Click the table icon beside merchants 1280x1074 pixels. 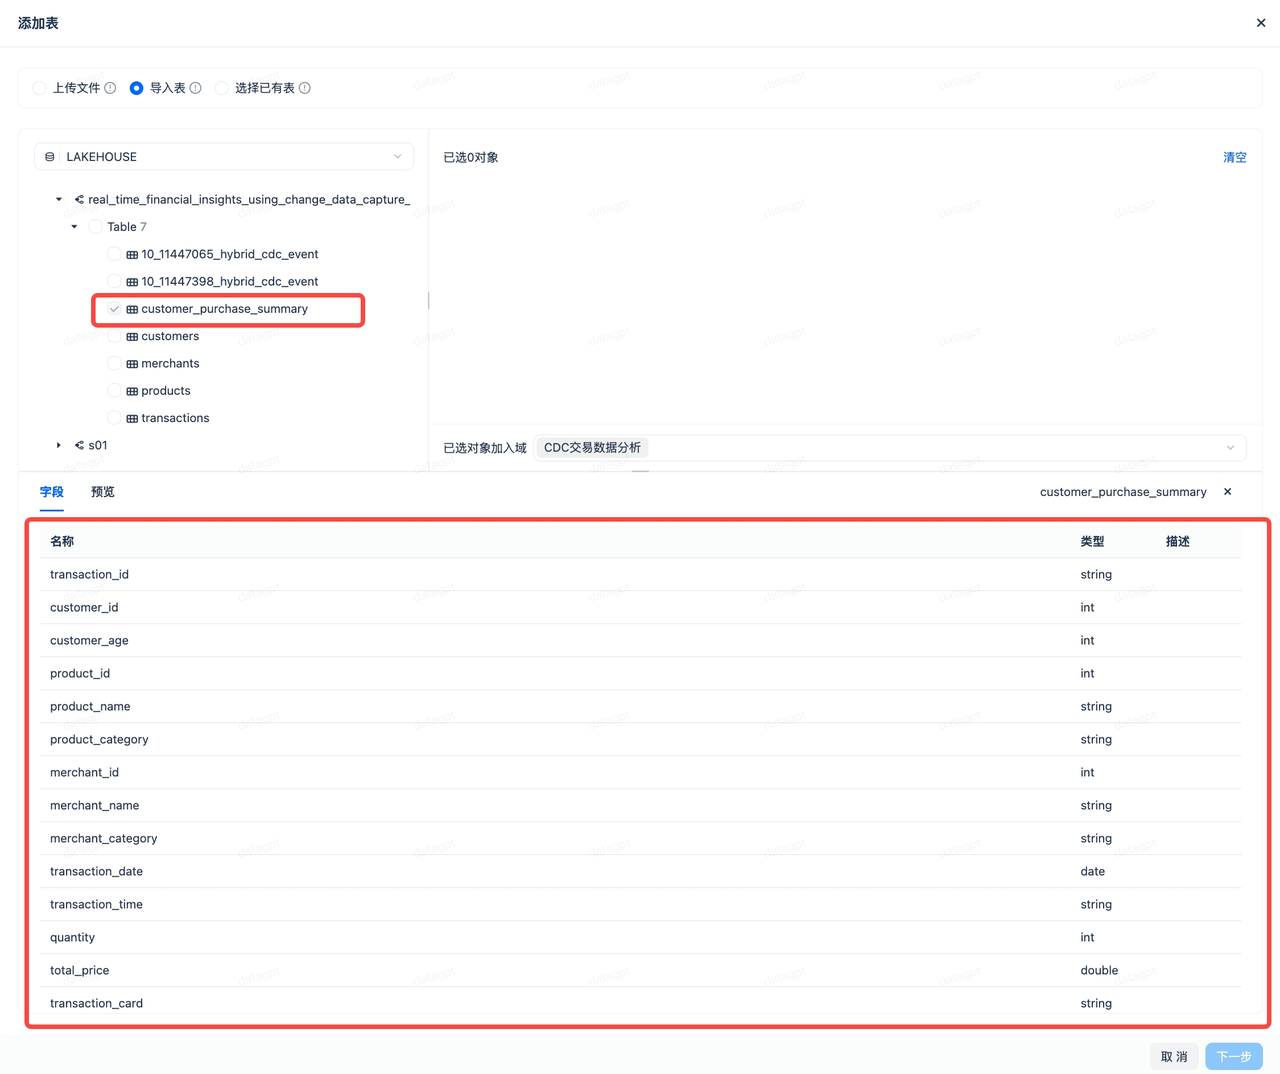tap(132, 364)
